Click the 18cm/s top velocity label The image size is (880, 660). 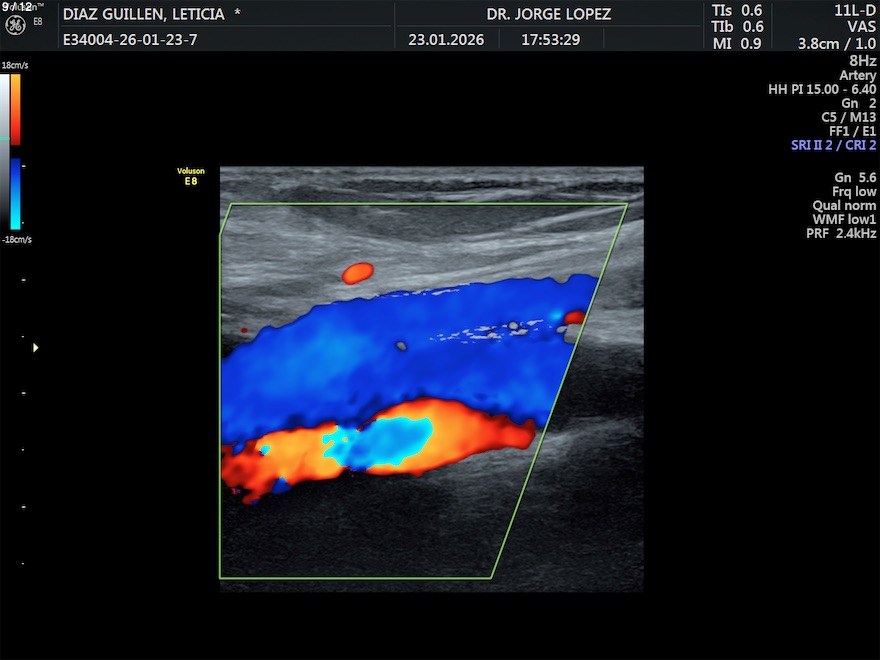coord(16,64)
